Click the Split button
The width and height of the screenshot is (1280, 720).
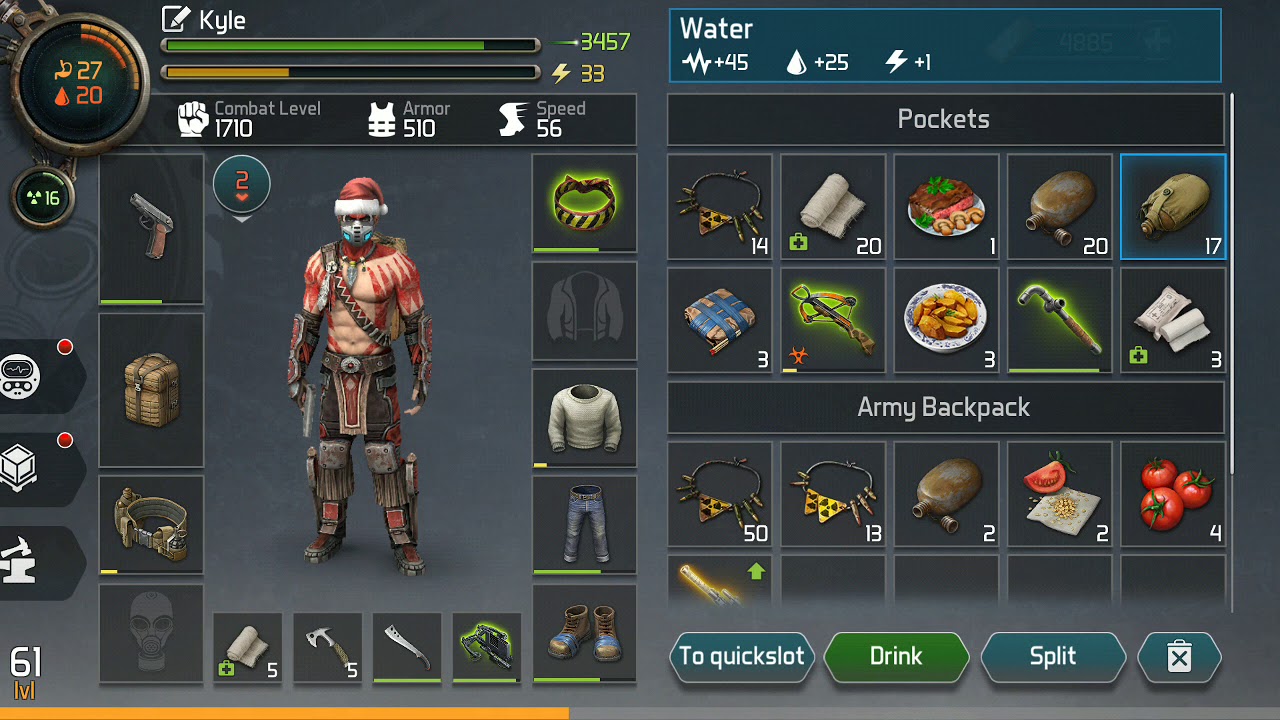[x=1053, y=657]
